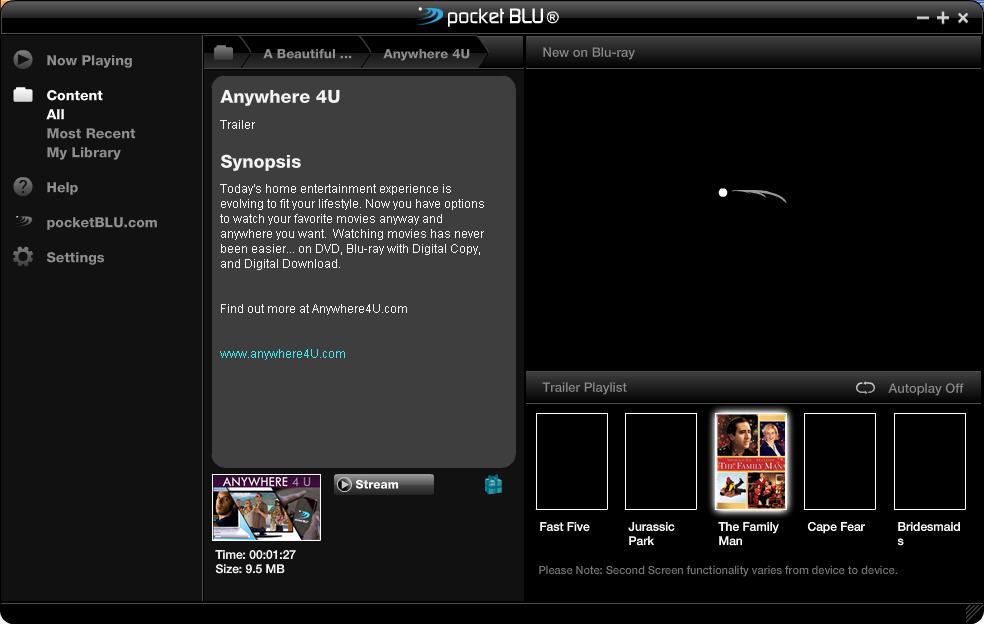Viewport: 984px width, 624px height.
Task: Open My Library section
Action: coord(84,152)
